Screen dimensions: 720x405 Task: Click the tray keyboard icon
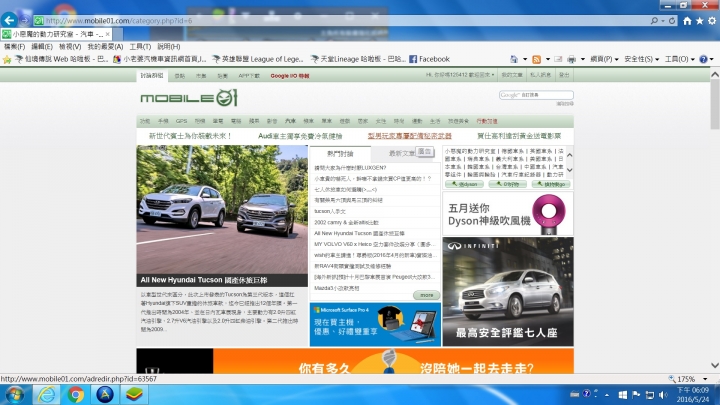(574, 394)
